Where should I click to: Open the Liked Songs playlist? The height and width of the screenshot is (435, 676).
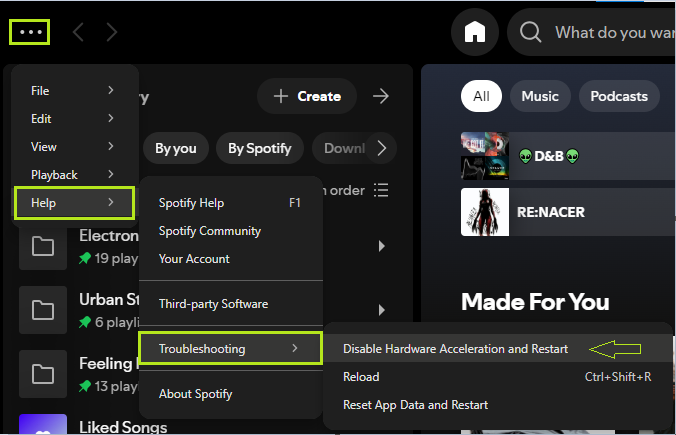pos(123,427)
